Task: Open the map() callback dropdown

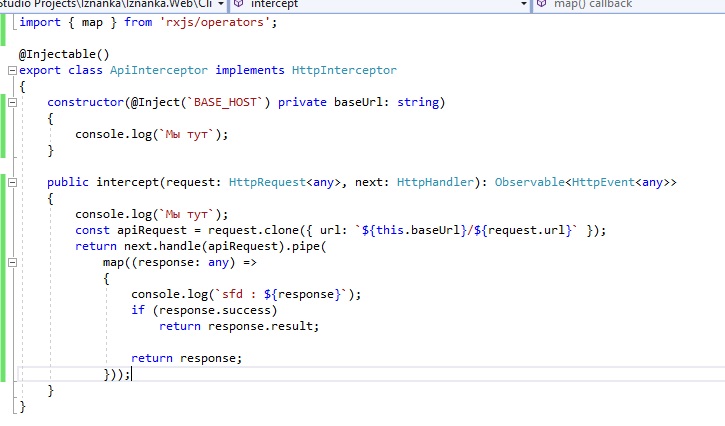Action: pyautogui.click(x=593, y=4)
